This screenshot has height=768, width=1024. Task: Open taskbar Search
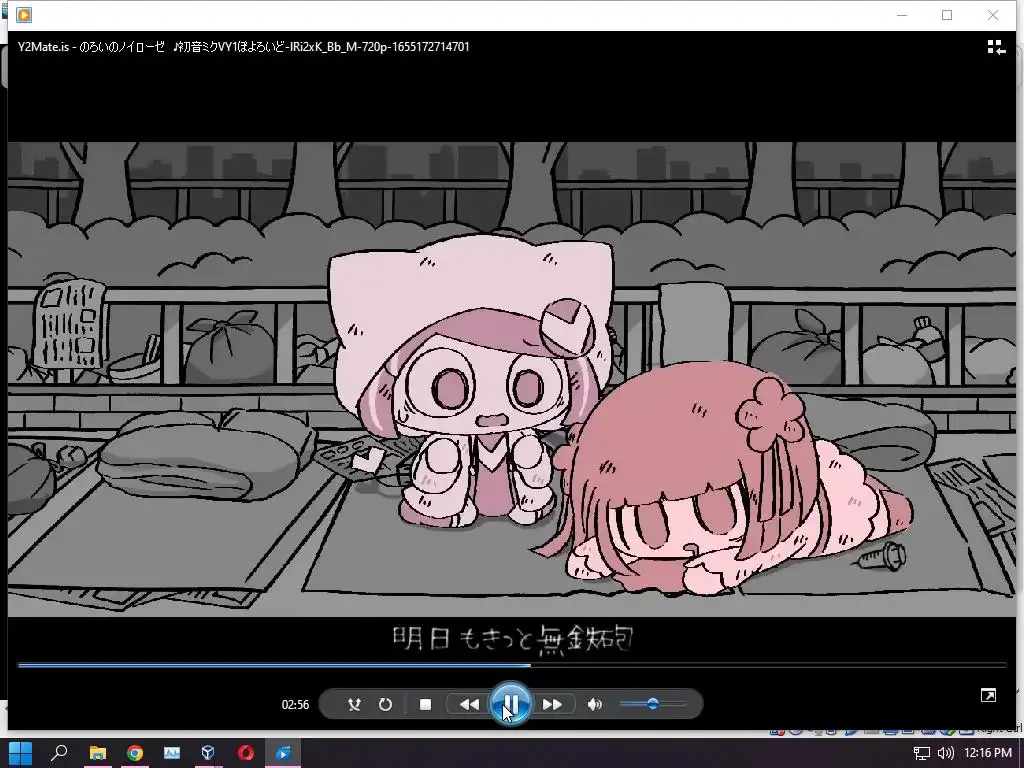point(59,753)
